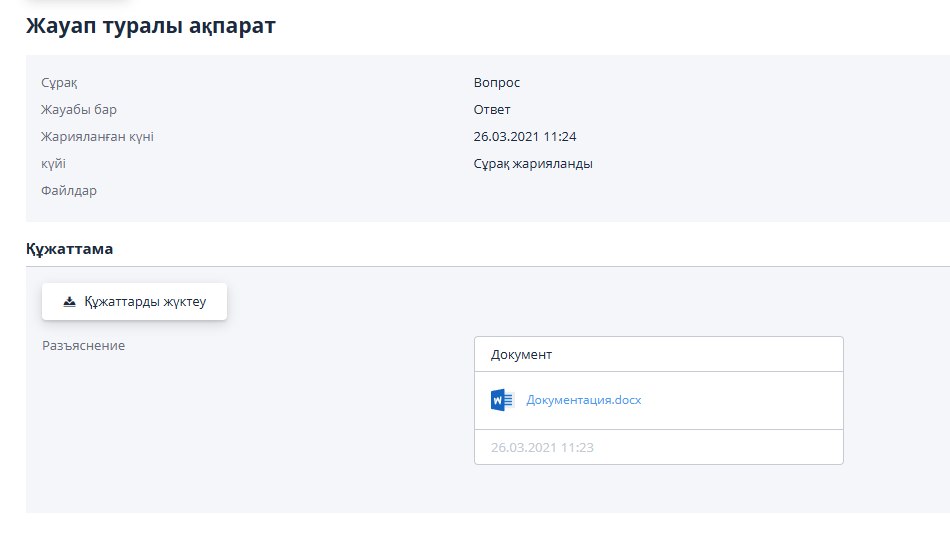Click the Ответ value text

492,110
